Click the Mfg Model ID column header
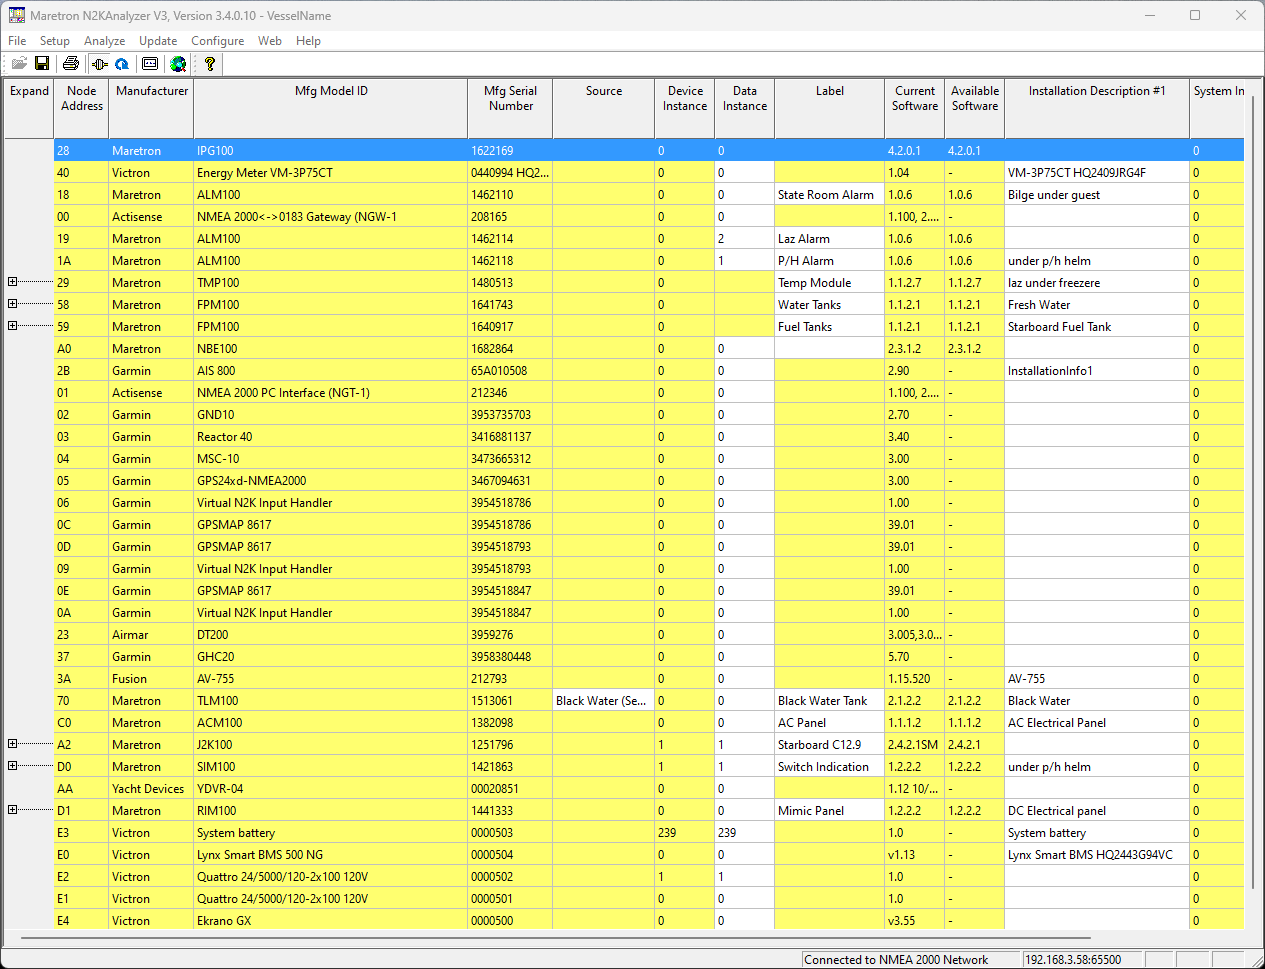 [331, 108]
